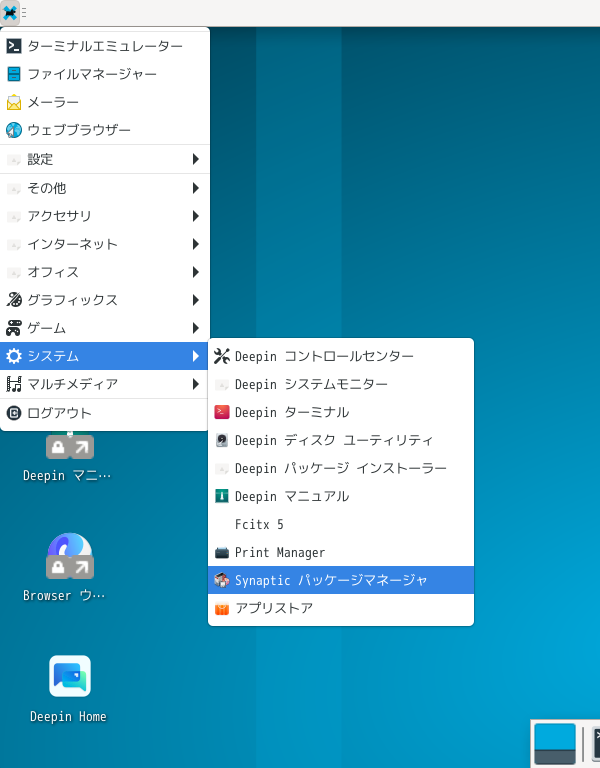This screenshot has width=600, height=768.
Task: Select the workspace switcher thumbnail
Action: tap(555, 744)
